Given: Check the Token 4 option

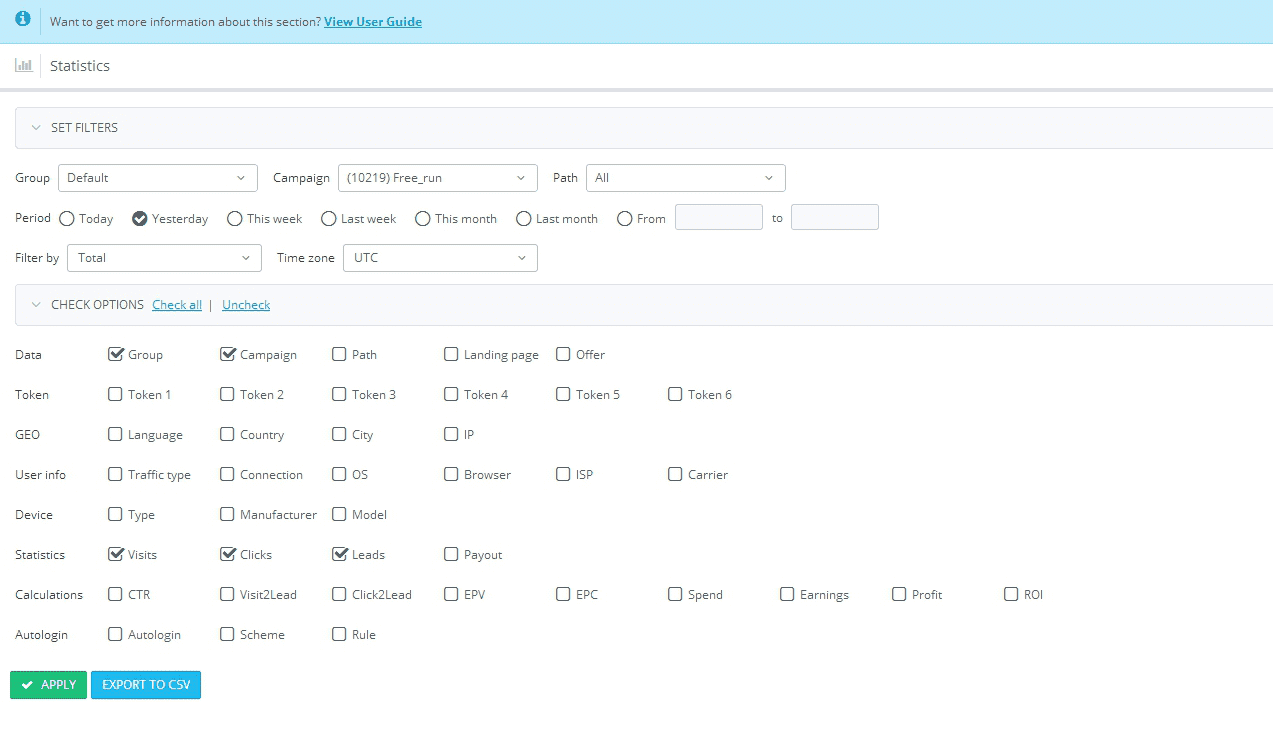Looking at the screenshot, I should coord(451,394).
